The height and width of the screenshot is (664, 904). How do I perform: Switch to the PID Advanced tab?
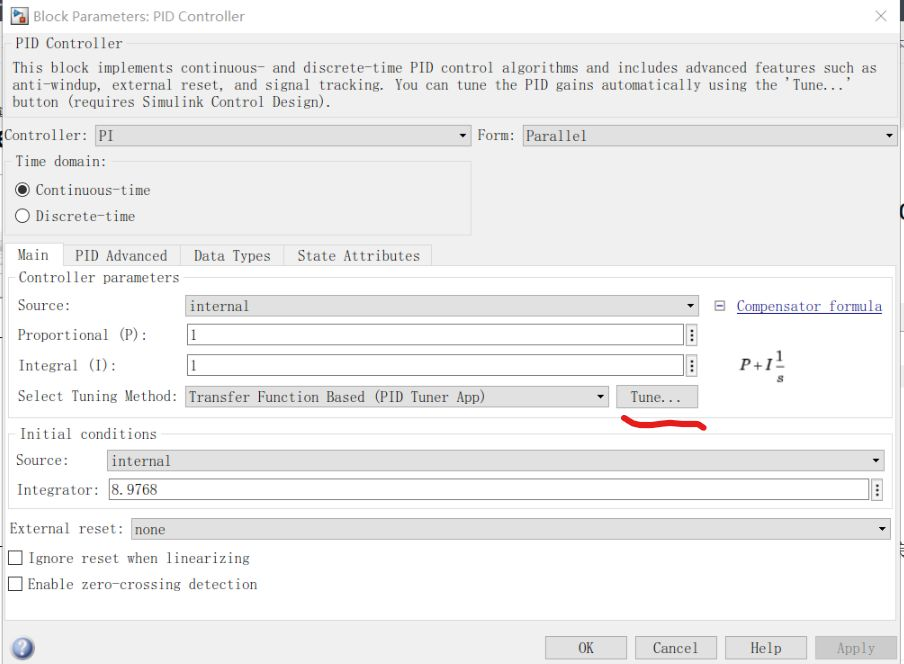coord(121,255)
